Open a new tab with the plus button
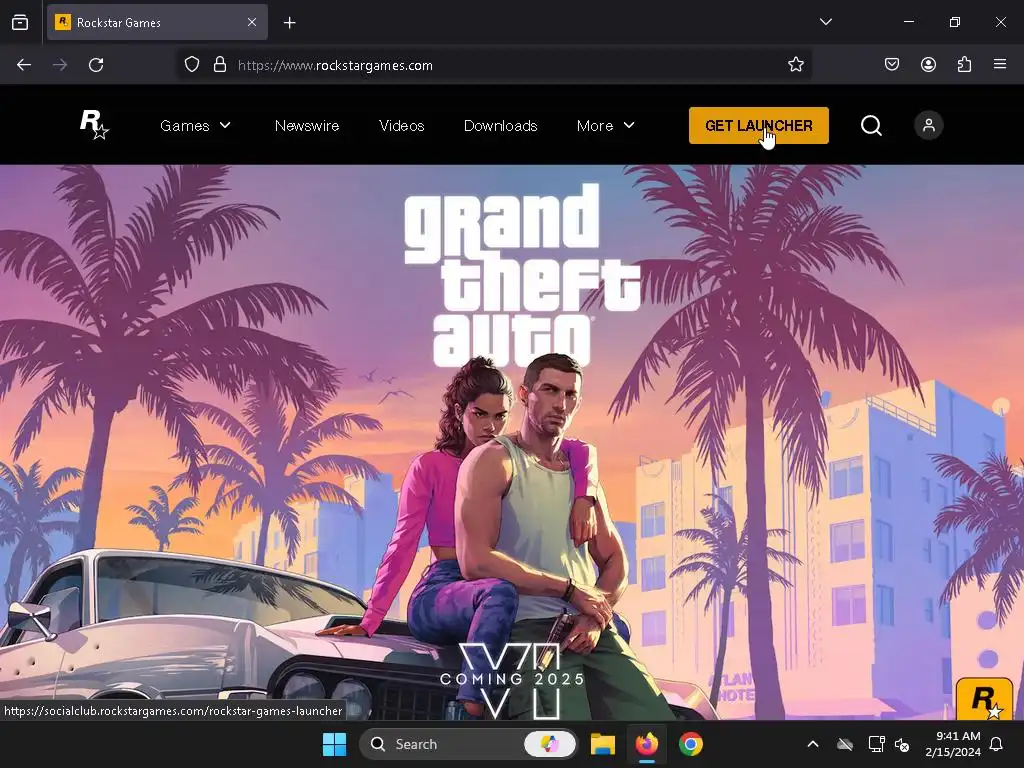 click(289, 23)
